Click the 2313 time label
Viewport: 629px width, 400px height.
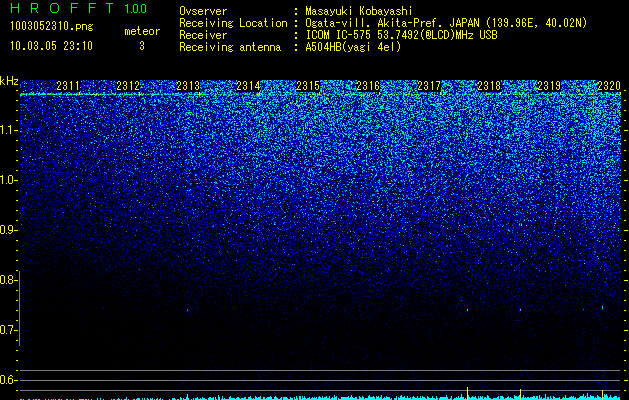click(x=188, y=86)
